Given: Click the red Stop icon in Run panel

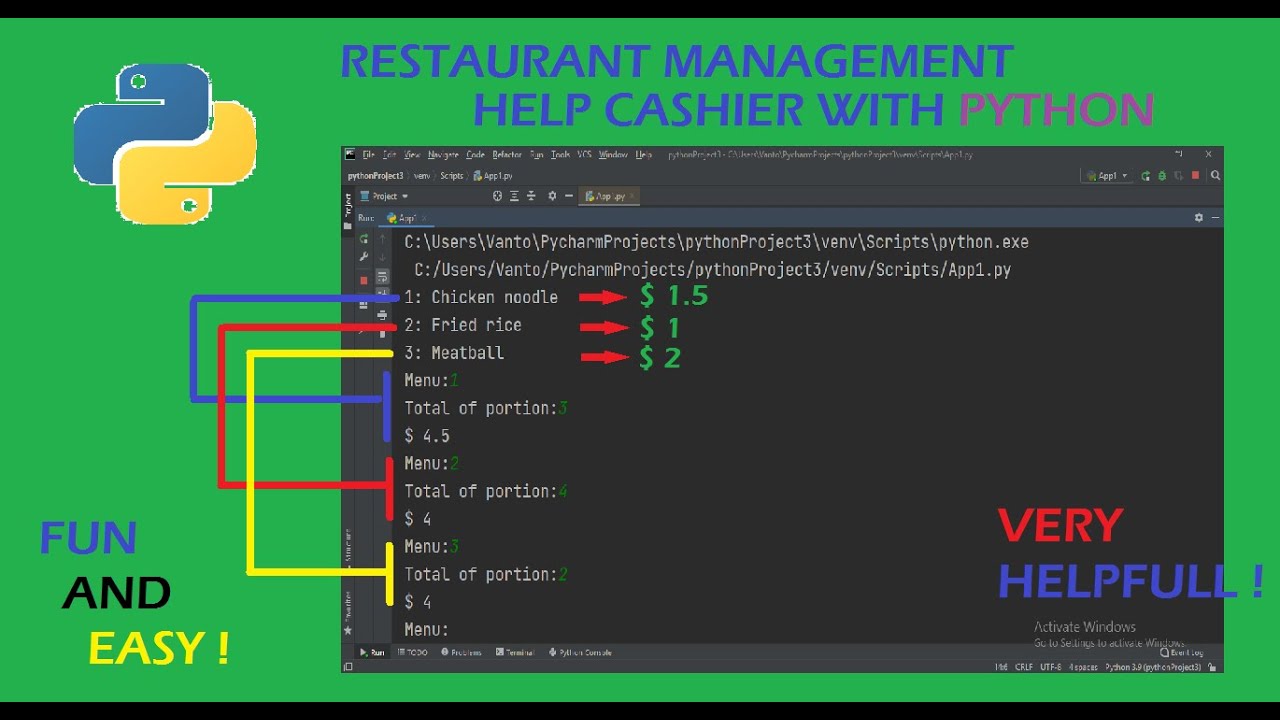Looking at the screenshot, I should point(364,280).
